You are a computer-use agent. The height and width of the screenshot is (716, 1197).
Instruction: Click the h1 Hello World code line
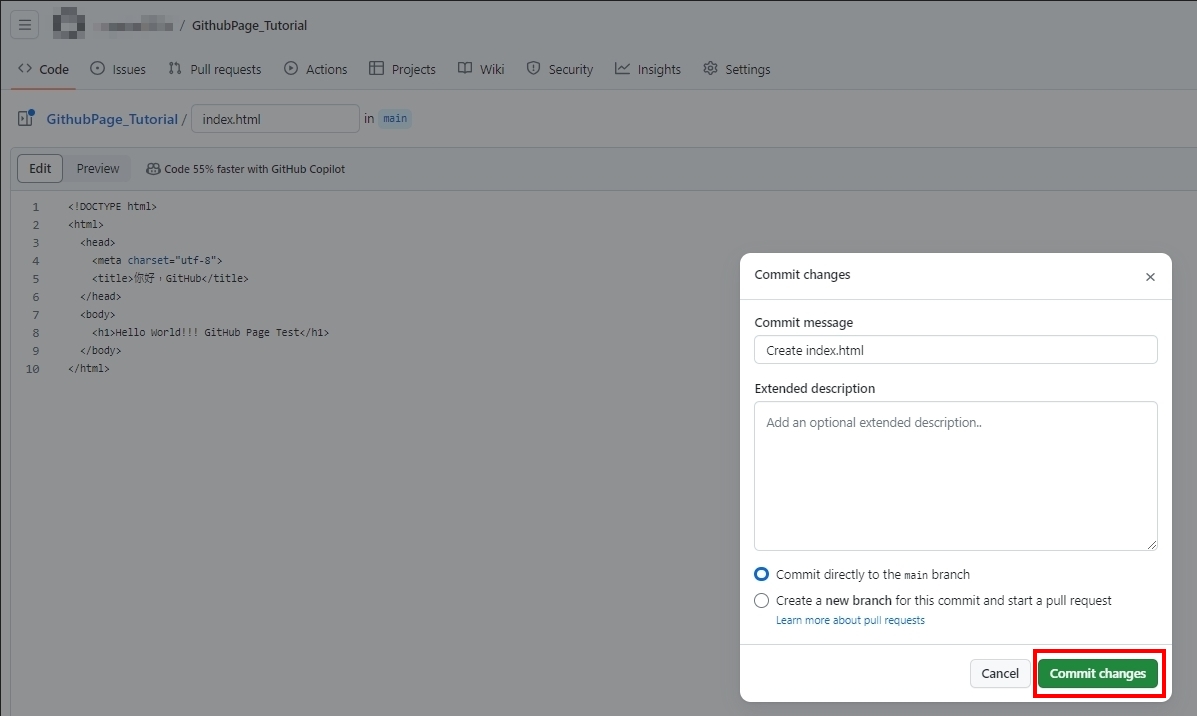point(211,332)
